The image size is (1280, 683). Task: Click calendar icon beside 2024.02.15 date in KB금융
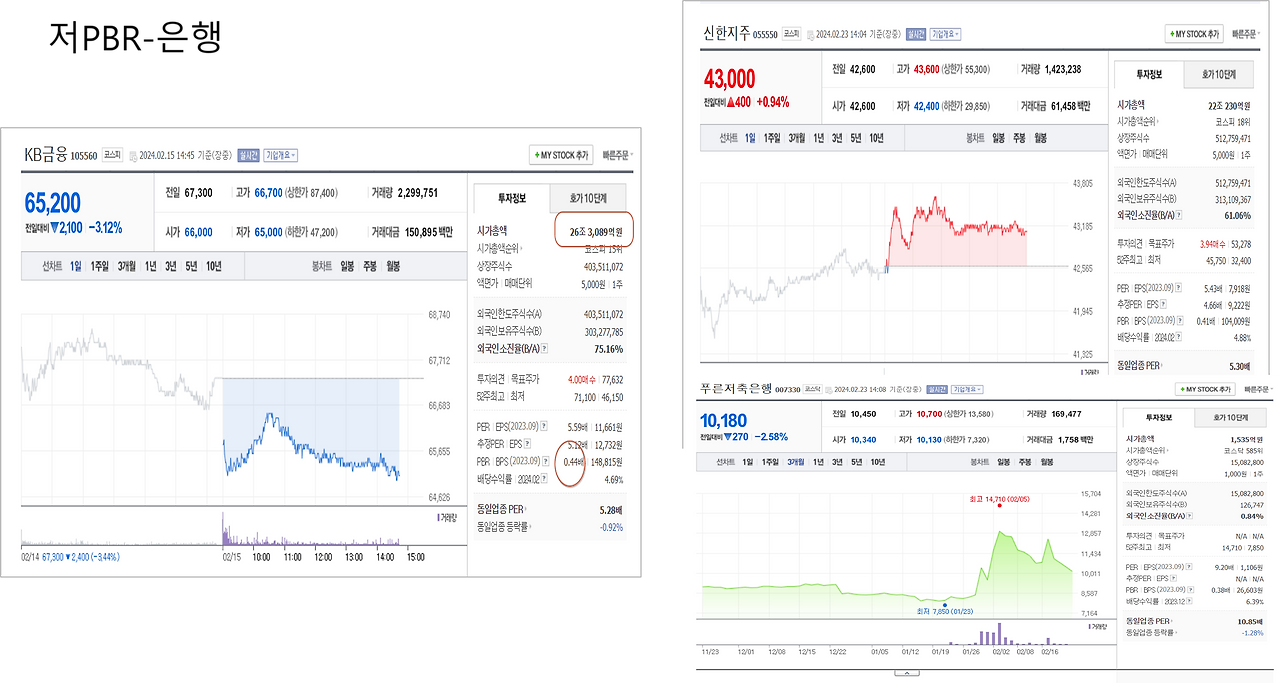(133, 156)
